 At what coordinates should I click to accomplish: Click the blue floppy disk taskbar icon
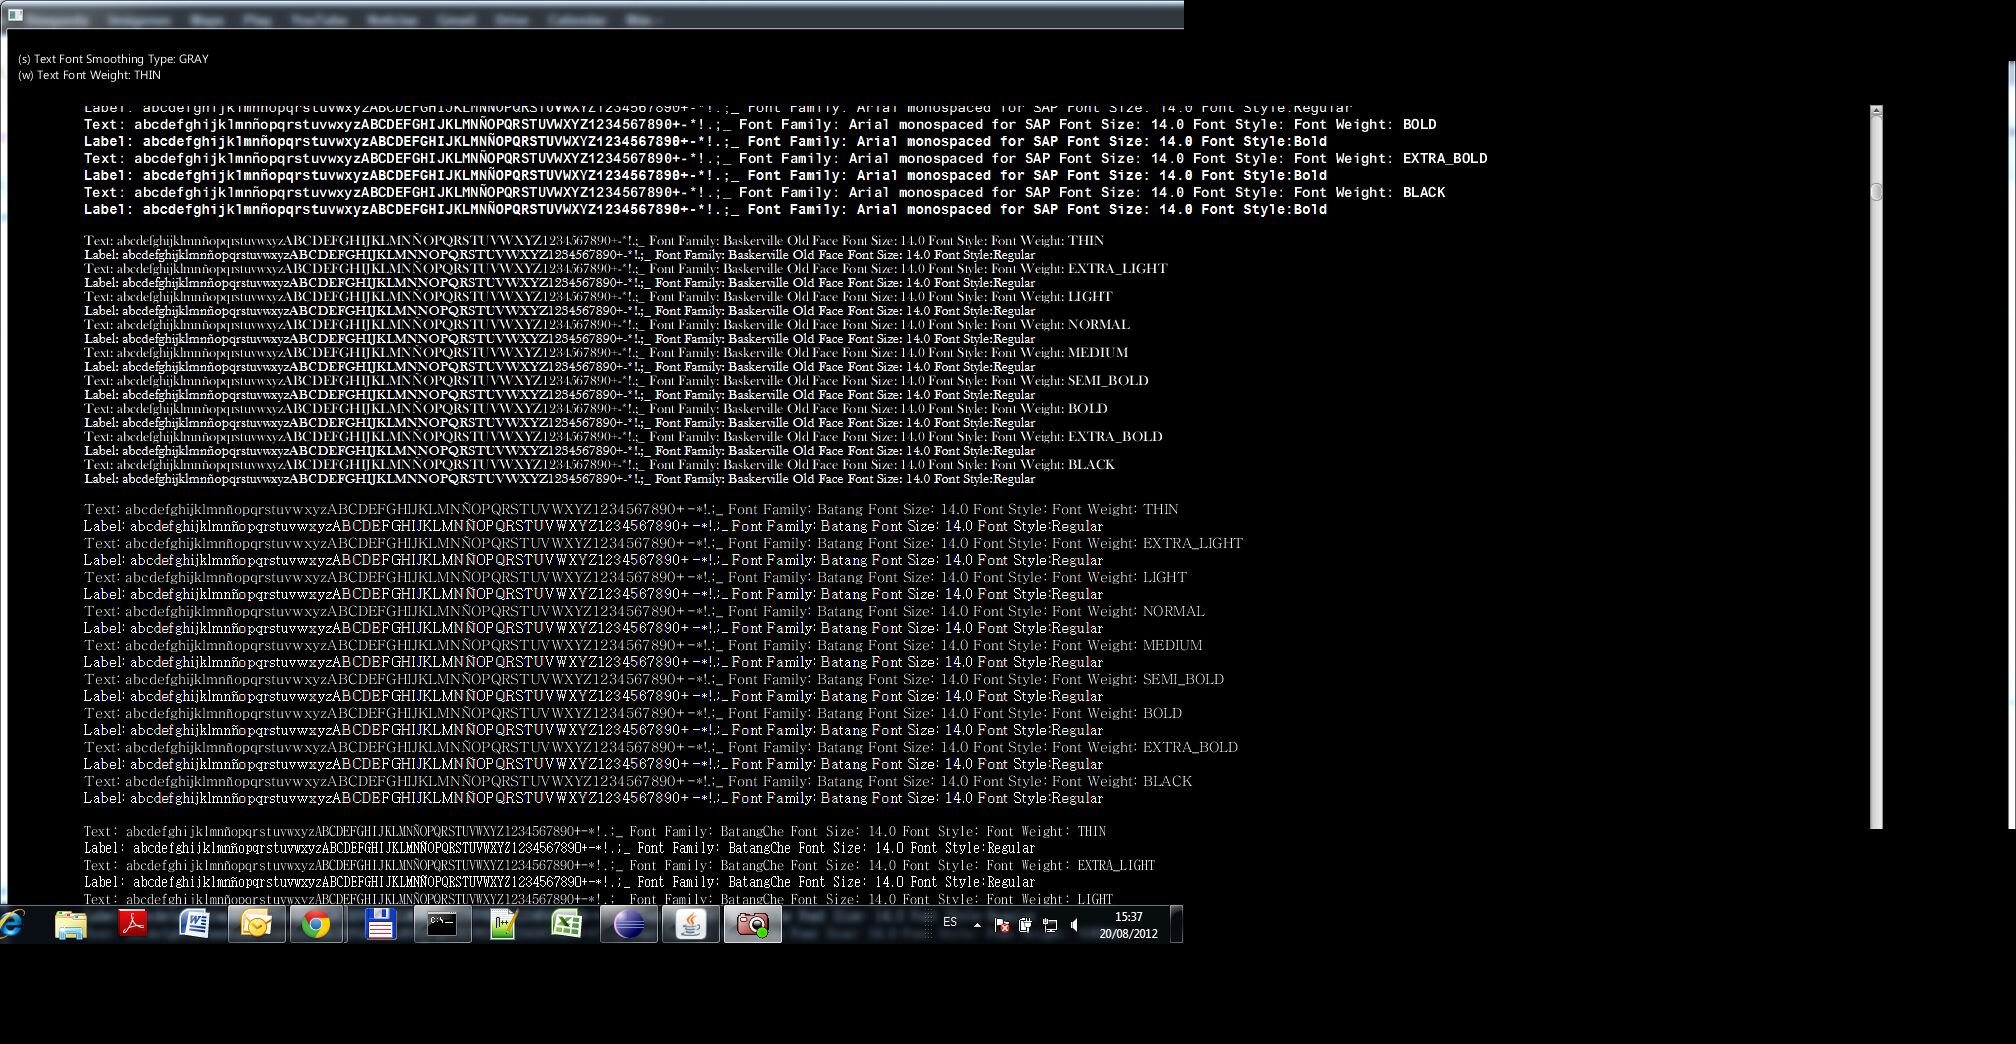click(380, 925)
